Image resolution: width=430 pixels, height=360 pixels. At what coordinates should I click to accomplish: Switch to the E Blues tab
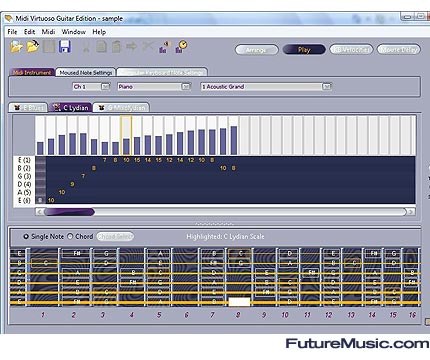tap(28, 108)
